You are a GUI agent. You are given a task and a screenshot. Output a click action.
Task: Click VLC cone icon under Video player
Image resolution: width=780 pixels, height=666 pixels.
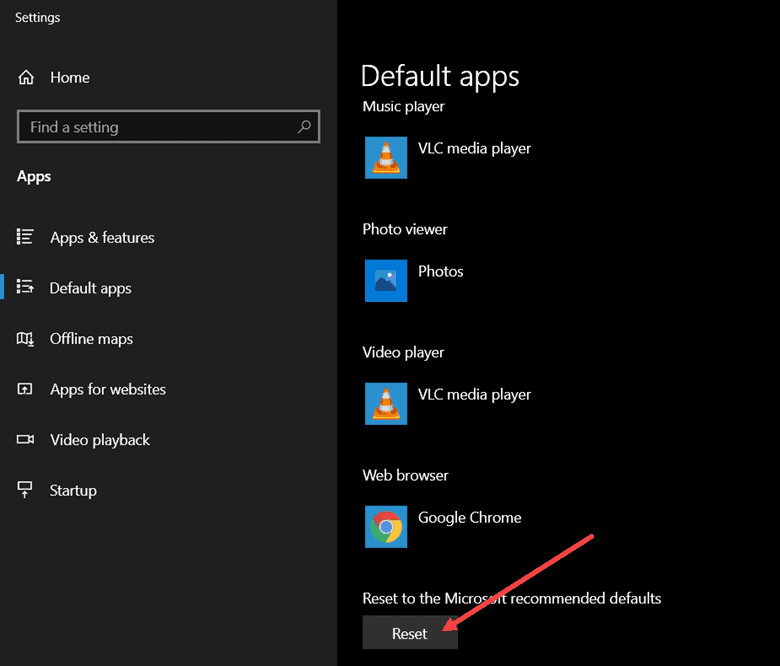[x=386, y=404]
